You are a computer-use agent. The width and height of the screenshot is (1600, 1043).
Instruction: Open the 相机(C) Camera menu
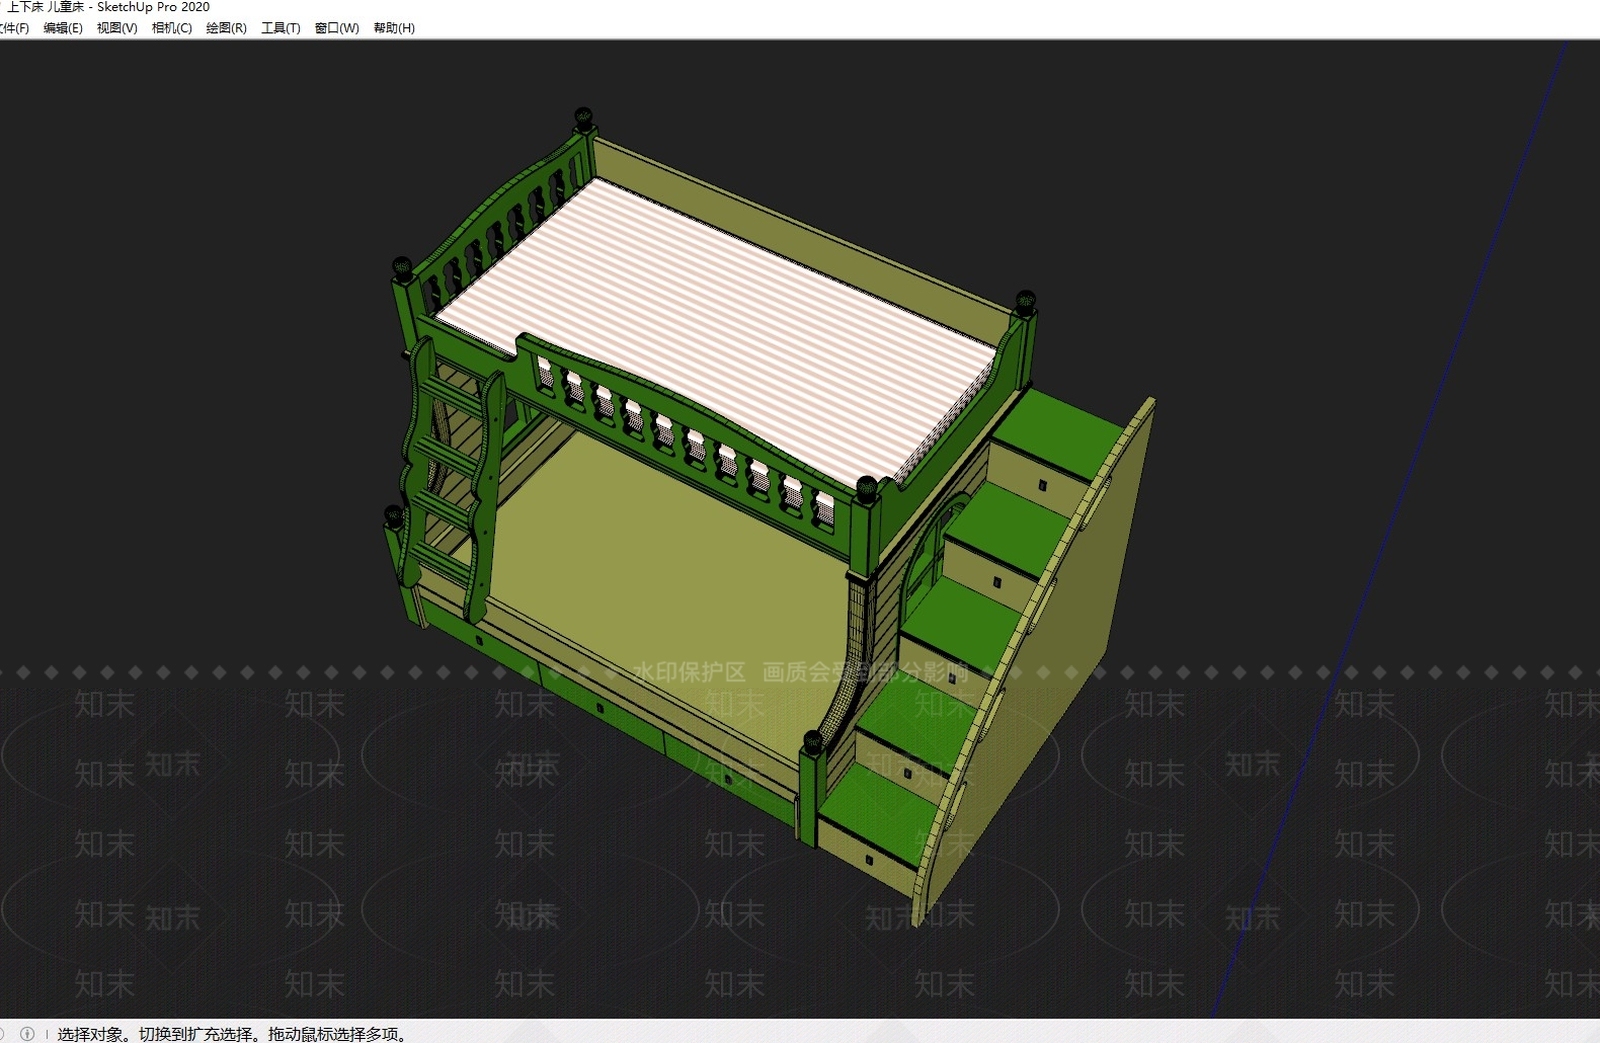click(x=172, y=28)
